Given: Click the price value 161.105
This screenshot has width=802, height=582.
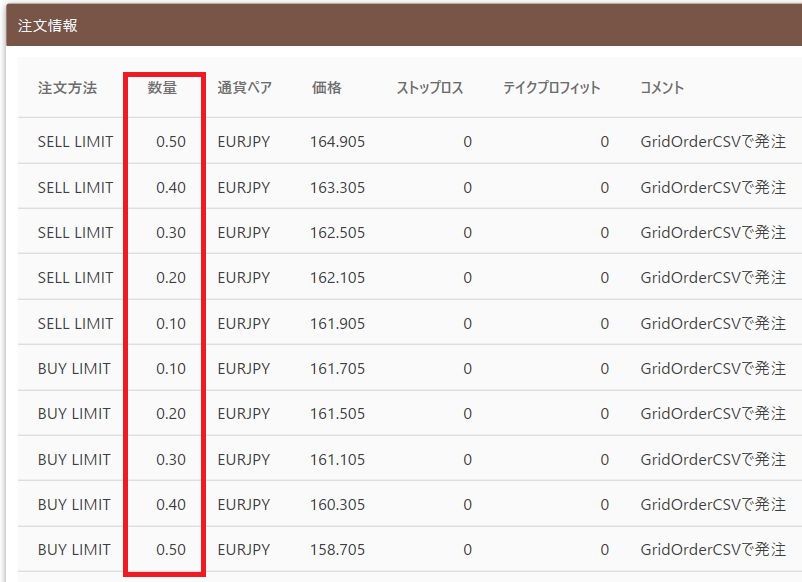Looking at the screenshot, I should coord(338,460).
